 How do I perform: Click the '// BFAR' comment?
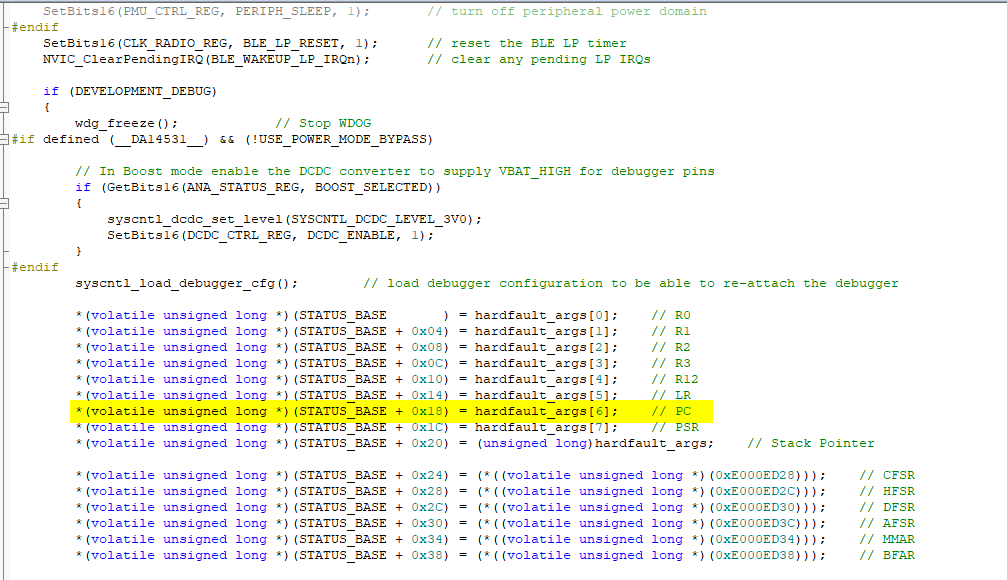pyautogui.click(x=888, y=556)
